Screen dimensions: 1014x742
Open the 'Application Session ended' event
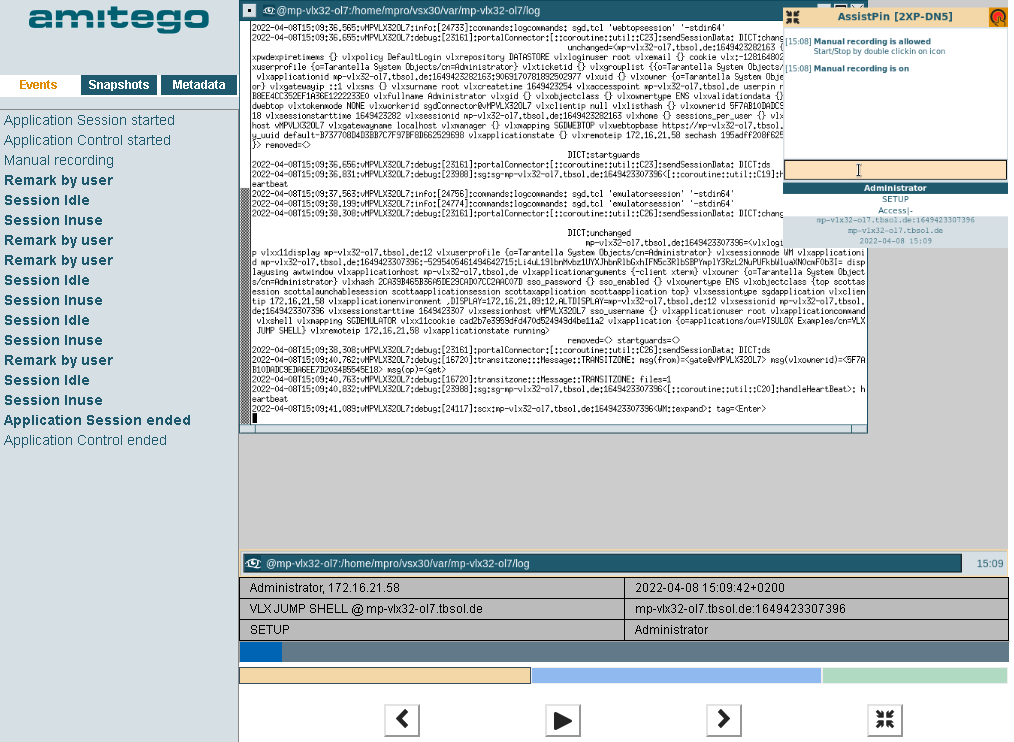(97, 420)
